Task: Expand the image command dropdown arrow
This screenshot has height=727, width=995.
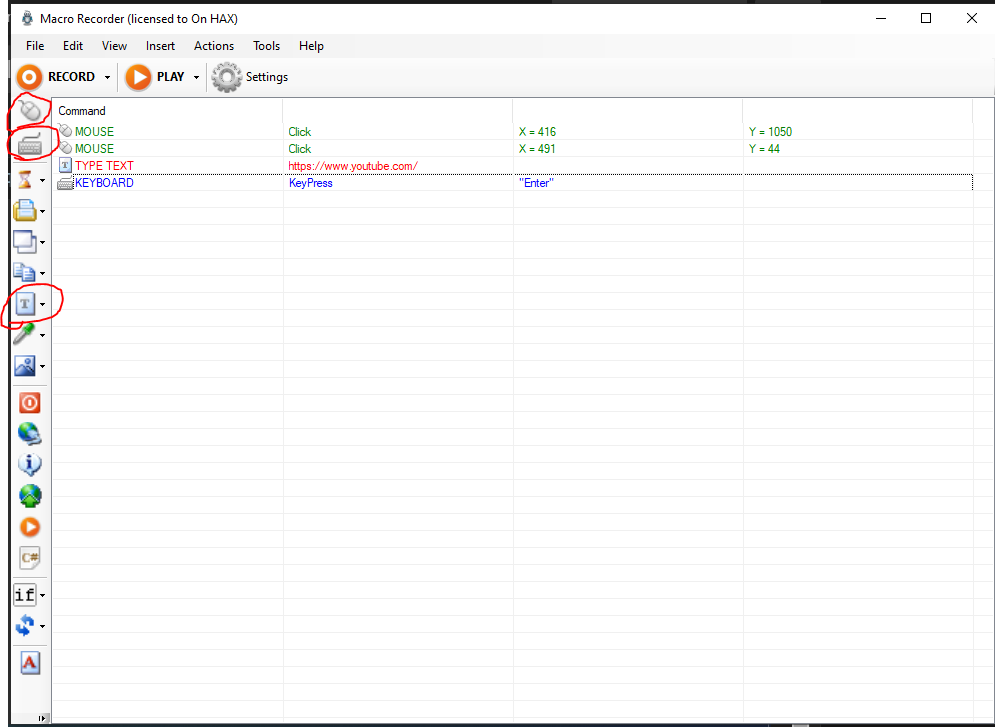Action: 43,366
